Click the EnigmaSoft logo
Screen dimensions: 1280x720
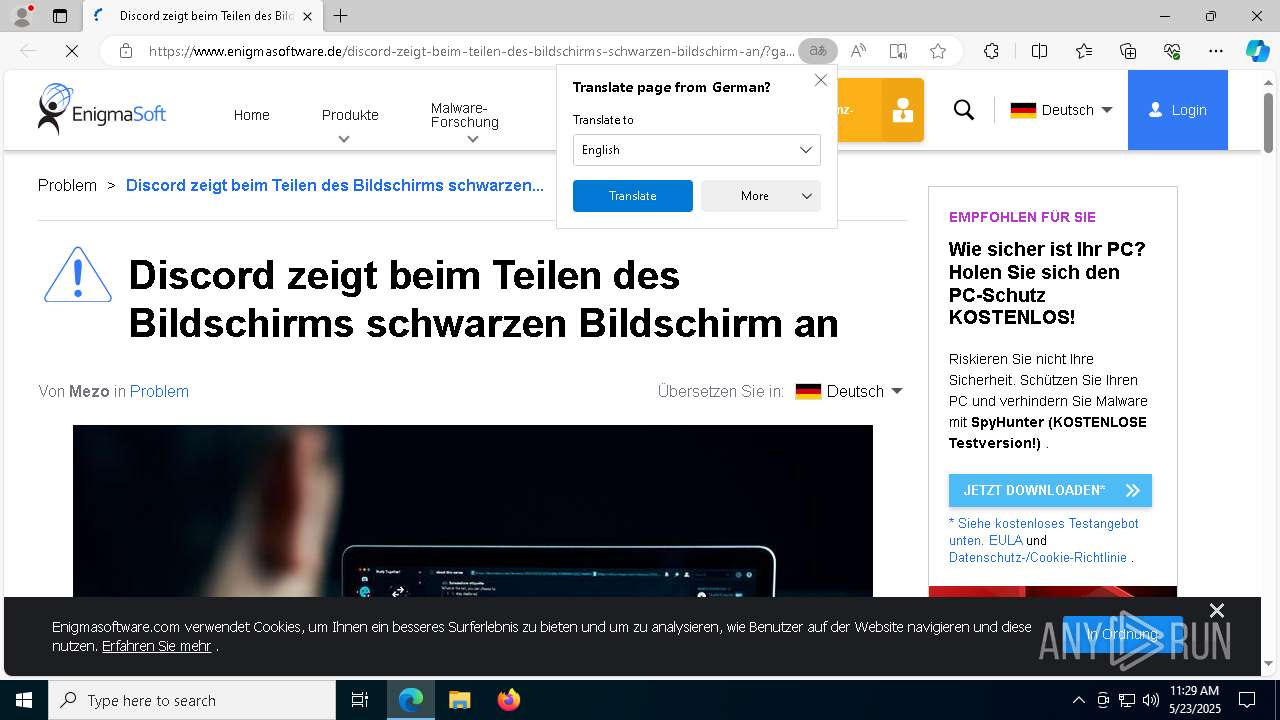[x=102, y=110]
